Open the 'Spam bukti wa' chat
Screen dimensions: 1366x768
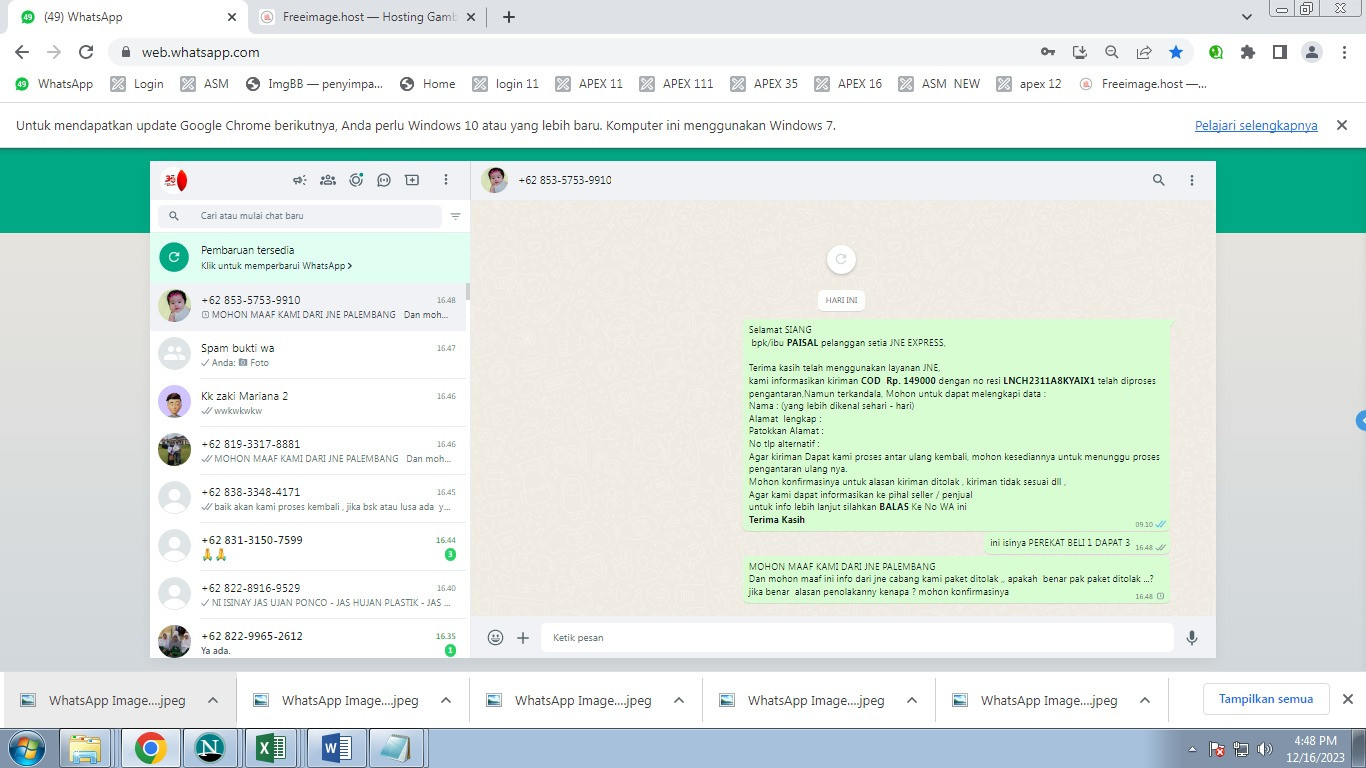pos(308,355)
